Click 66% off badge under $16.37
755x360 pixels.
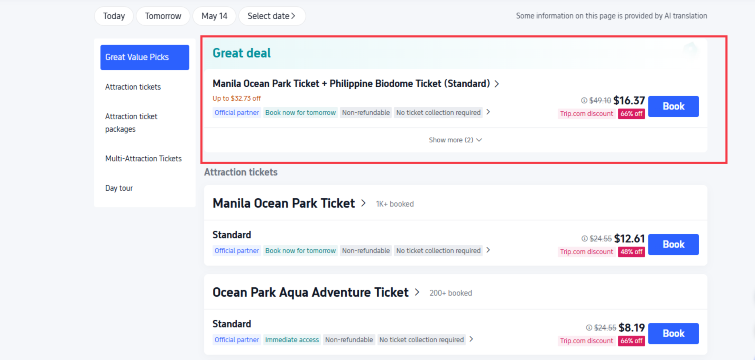tap(631, 114)
